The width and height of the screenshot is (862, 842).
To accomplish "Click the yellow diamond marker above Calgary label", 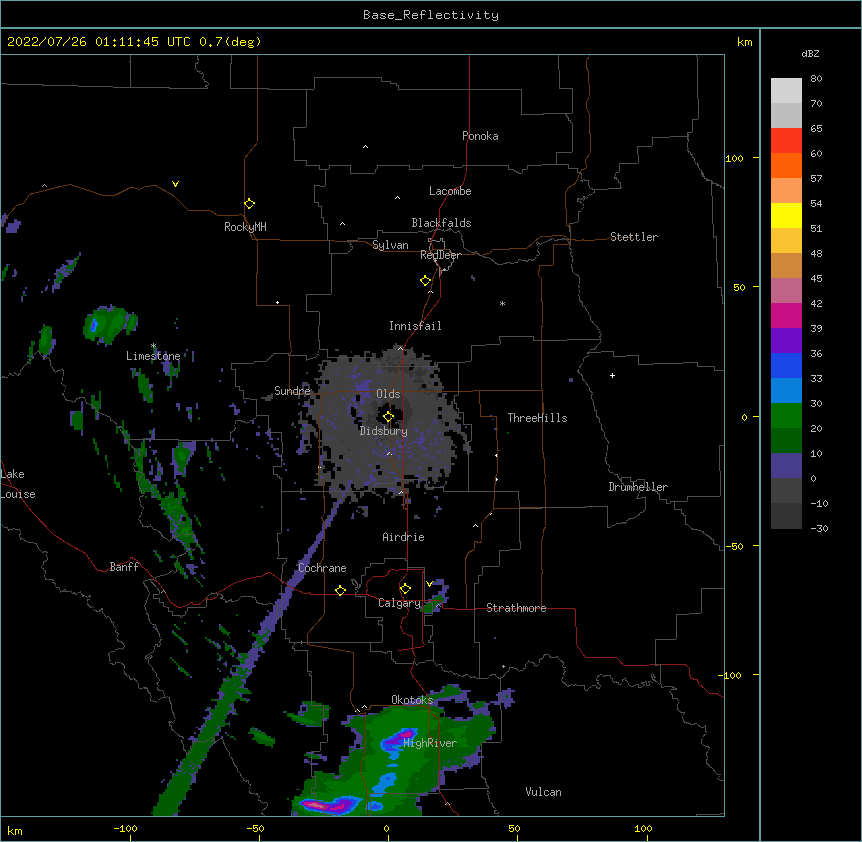I will coord(405,589).
